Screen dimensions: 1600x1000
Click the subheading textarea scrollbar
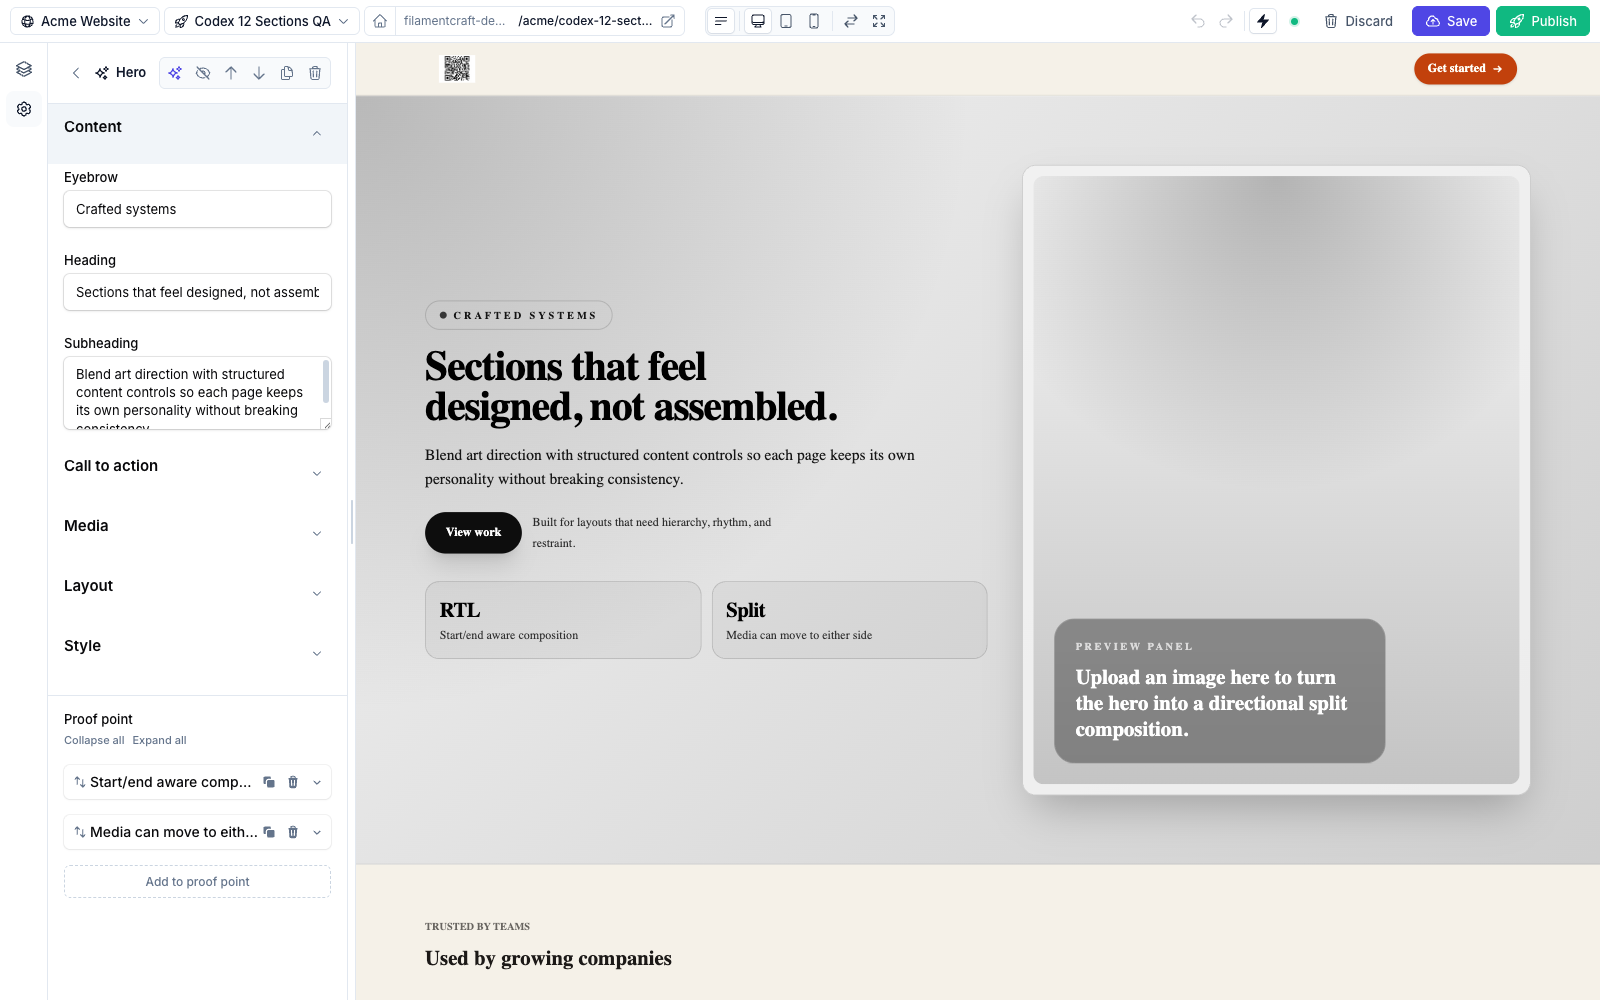(x=326, y=382)
